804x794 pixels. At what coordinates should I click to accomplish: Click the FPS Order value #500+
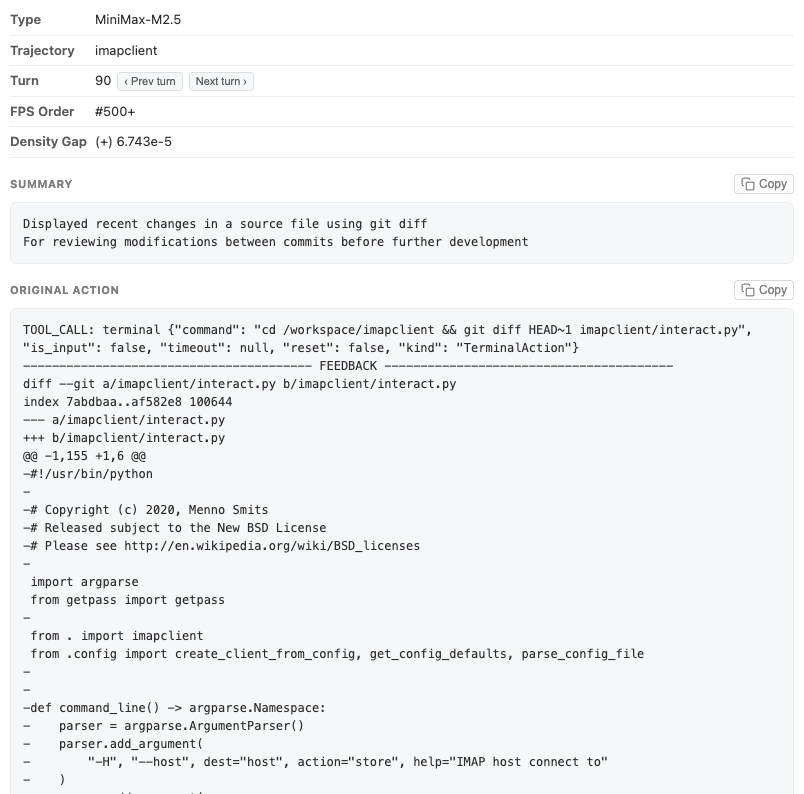(x=115, y=111)
